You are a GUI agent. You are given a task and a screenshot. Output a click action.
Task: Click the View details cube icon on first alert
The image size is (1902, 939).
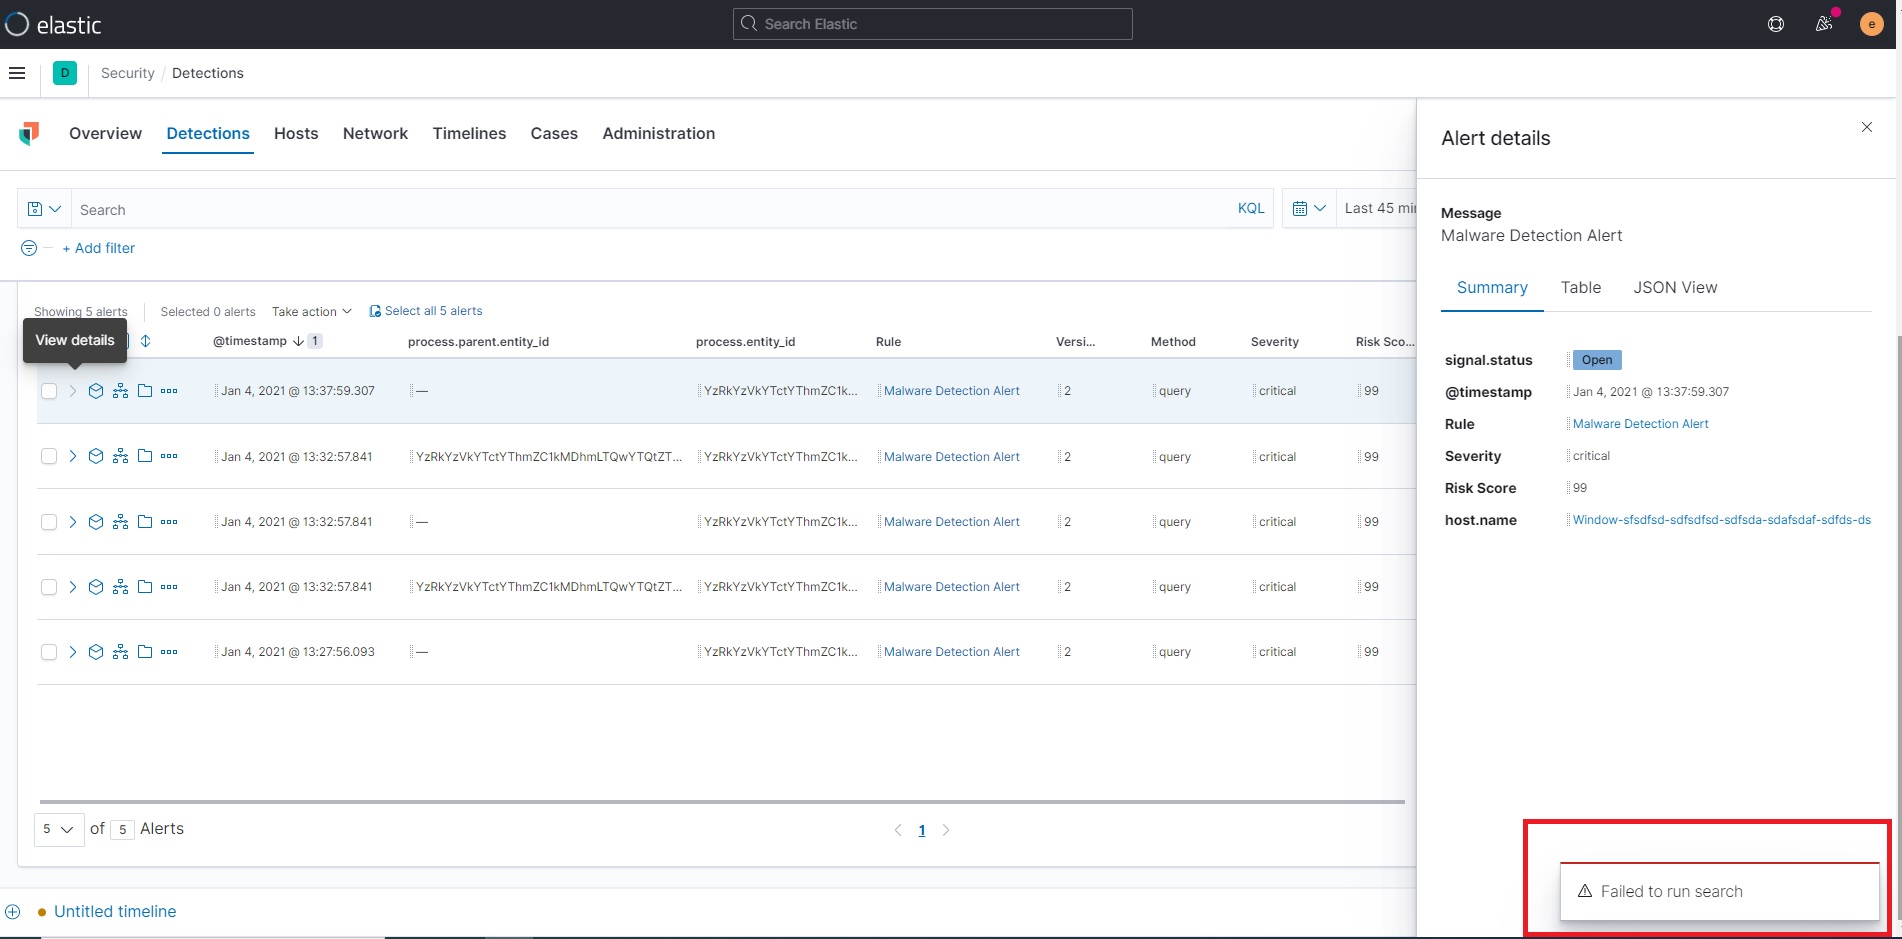[95, 391]
